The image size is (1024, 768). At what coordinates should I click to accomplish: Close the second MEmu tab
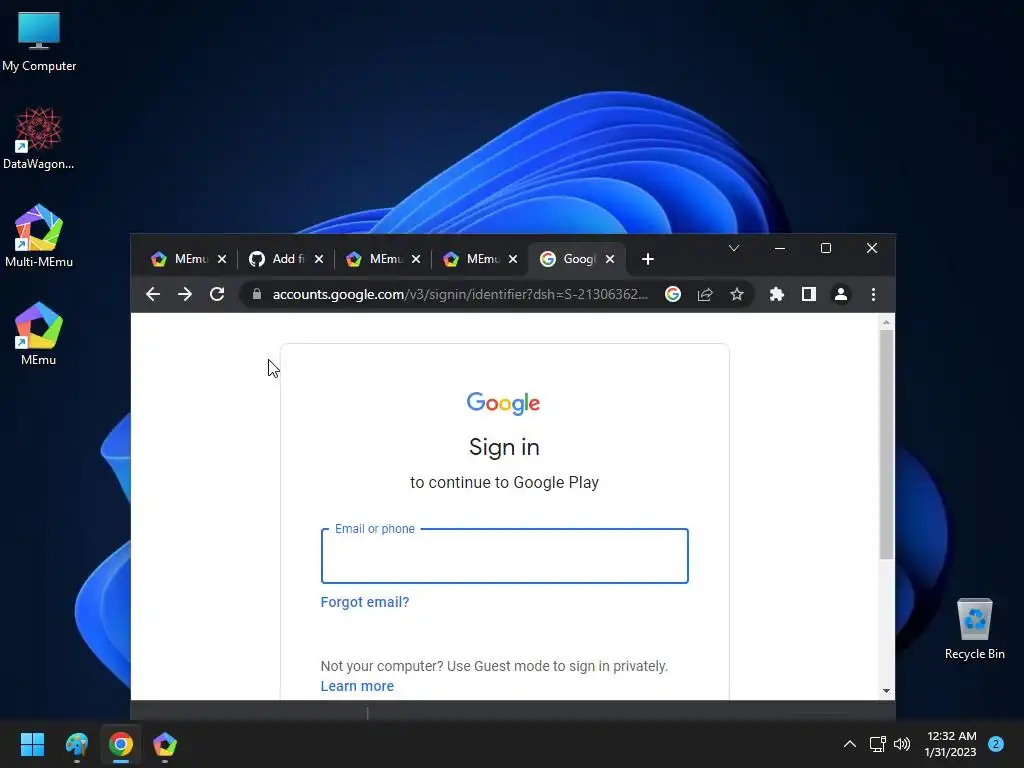tap(416, 259)
